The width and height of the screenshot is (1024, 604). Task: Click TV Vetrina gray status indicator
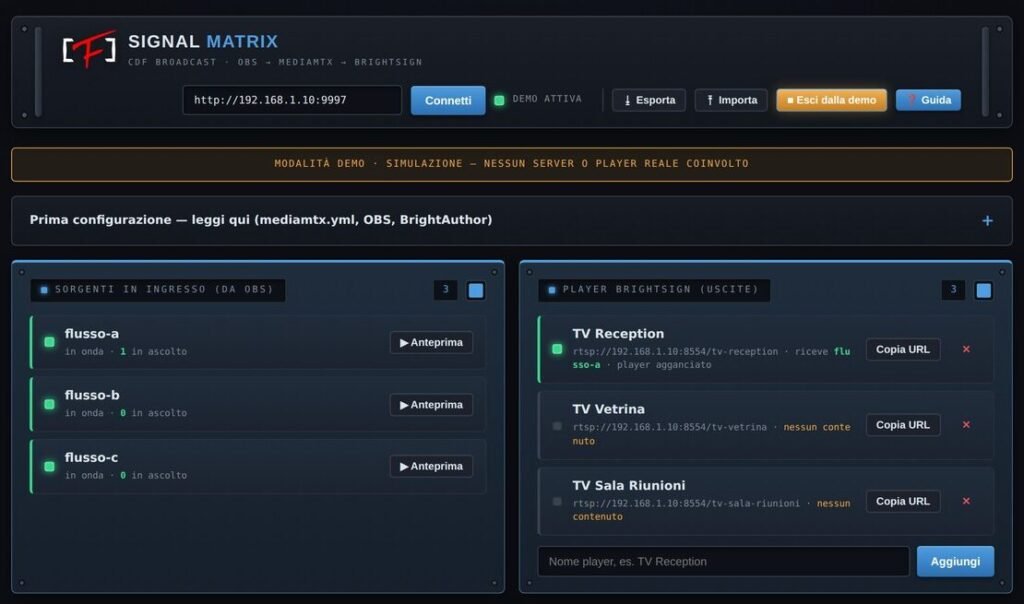[557, 426]
